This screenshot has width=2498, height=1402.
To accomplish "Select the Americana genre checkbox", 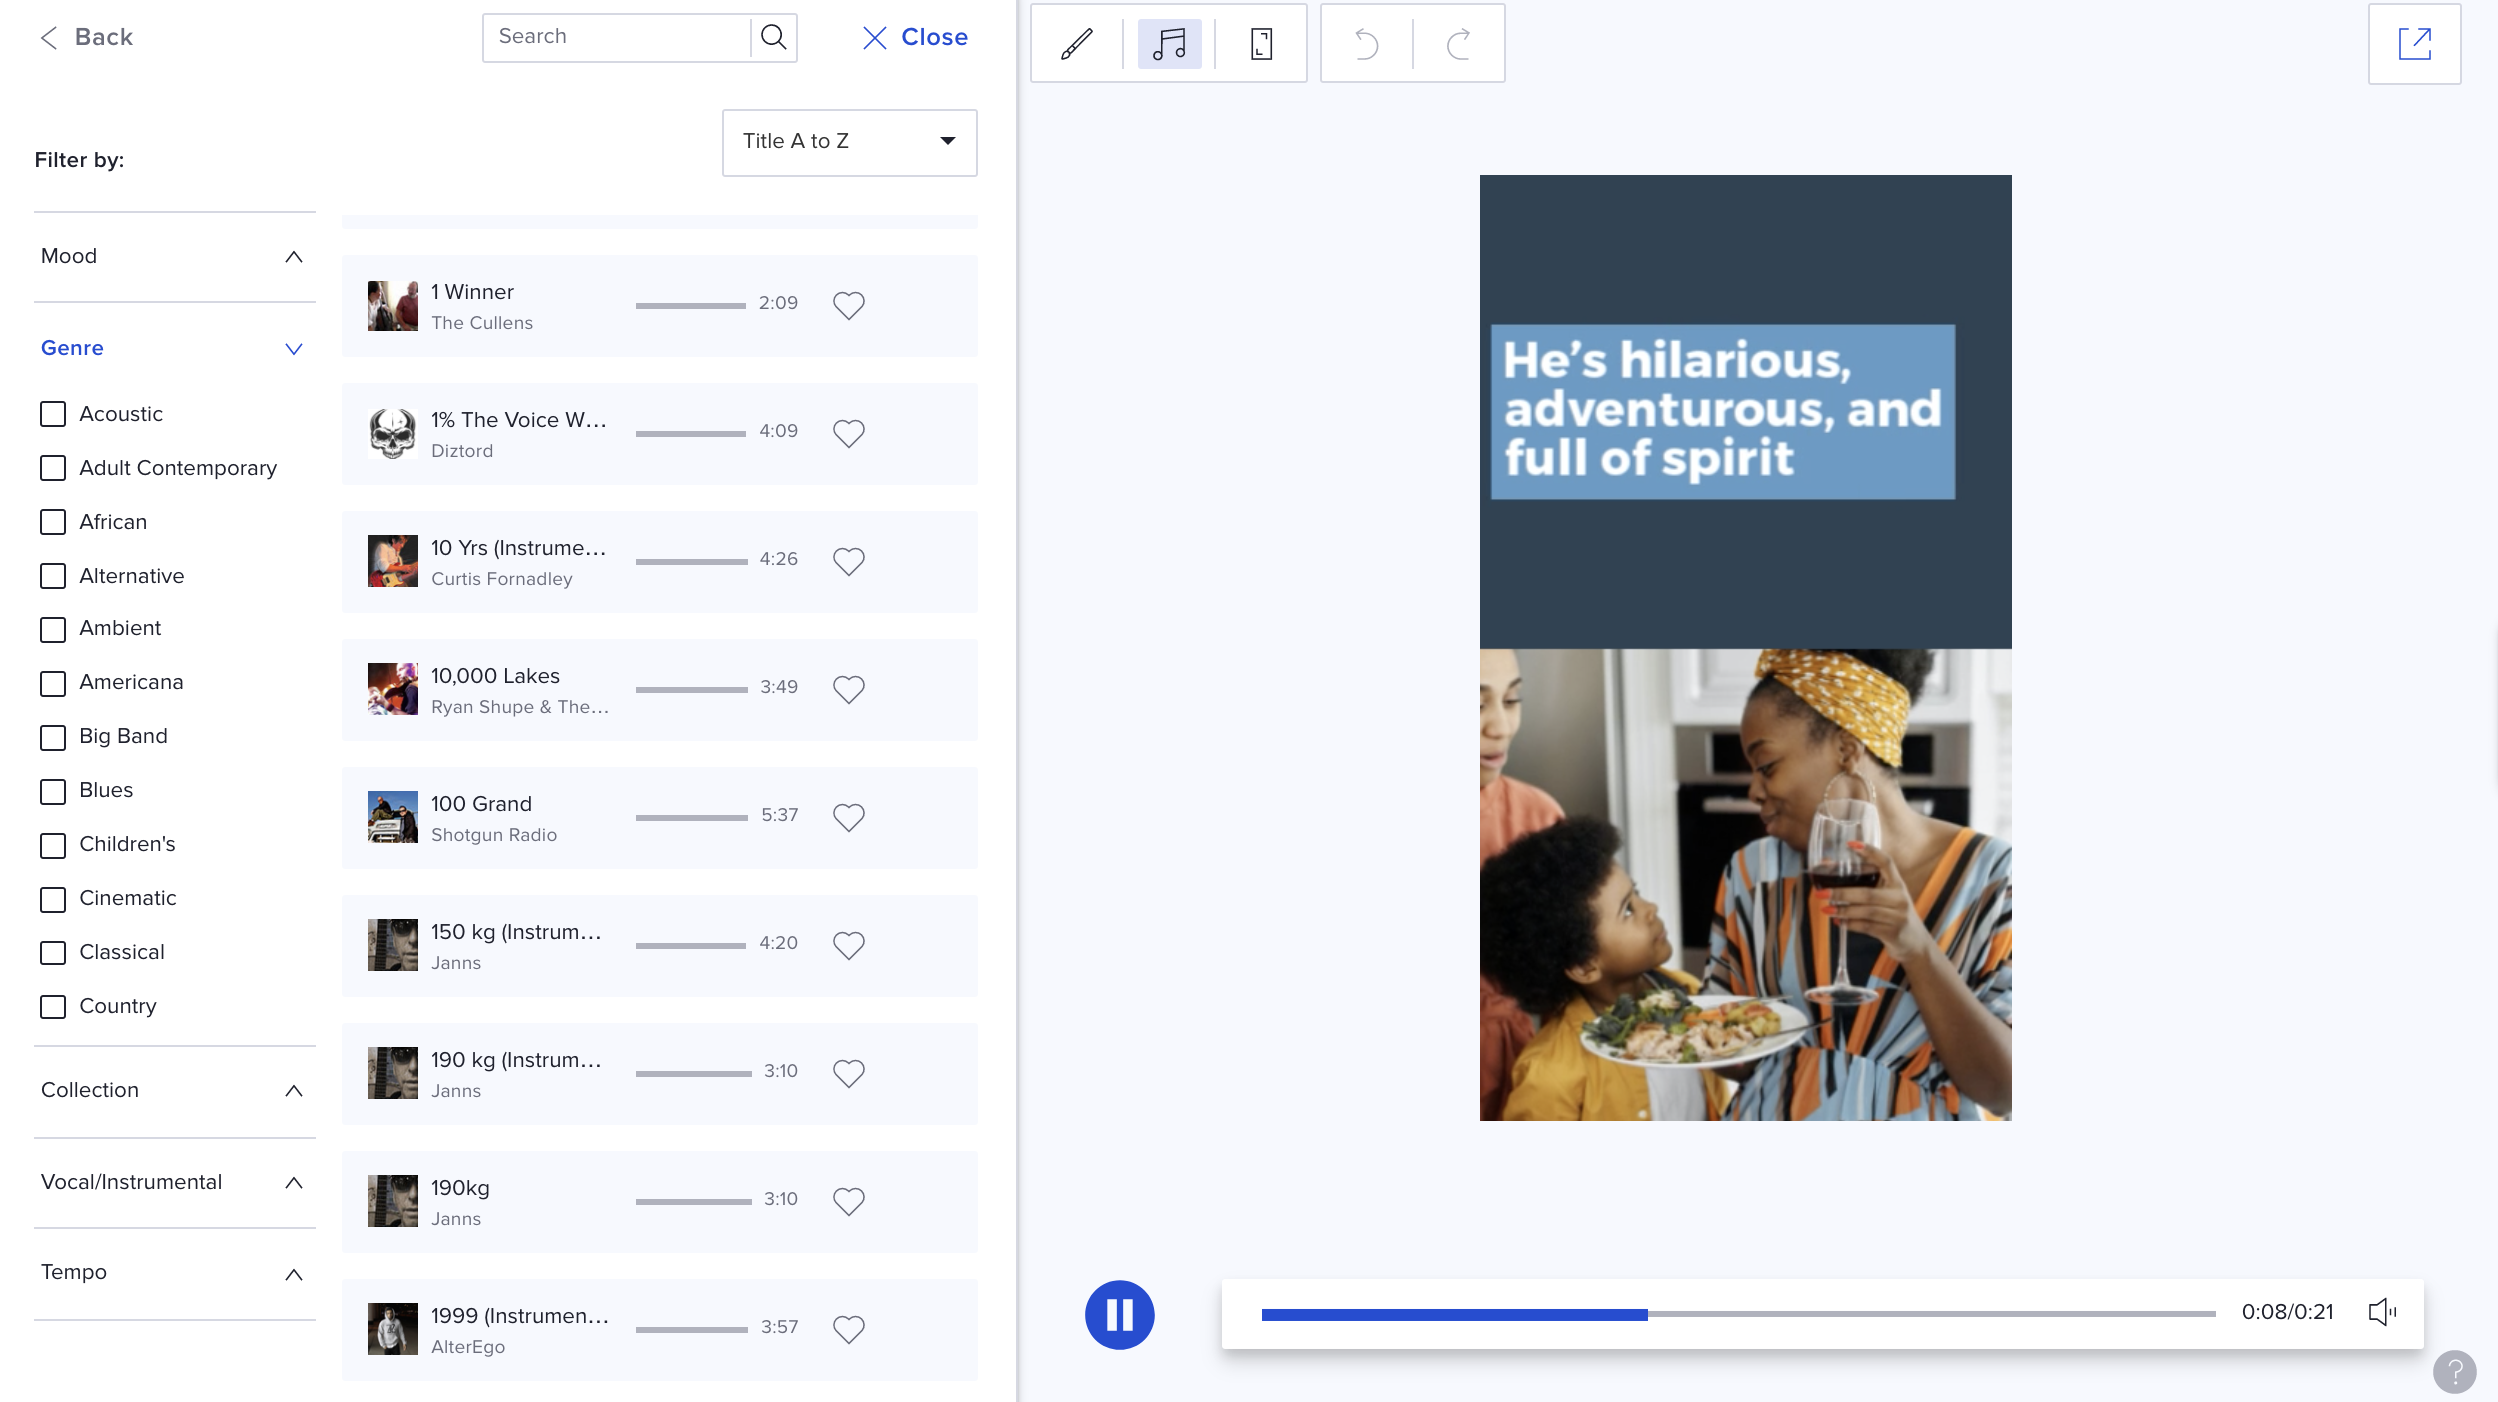I will point(53,683).
